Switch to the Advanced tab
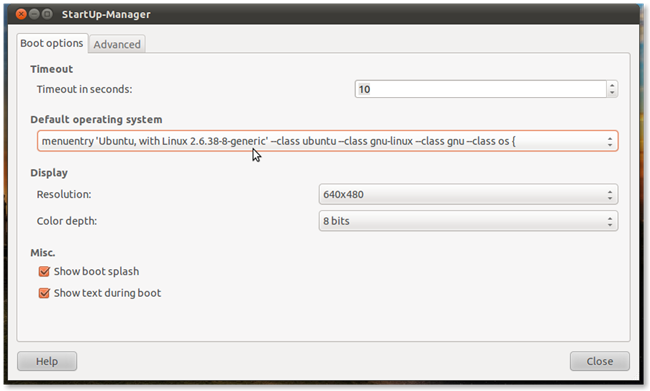 pos(117,44)
